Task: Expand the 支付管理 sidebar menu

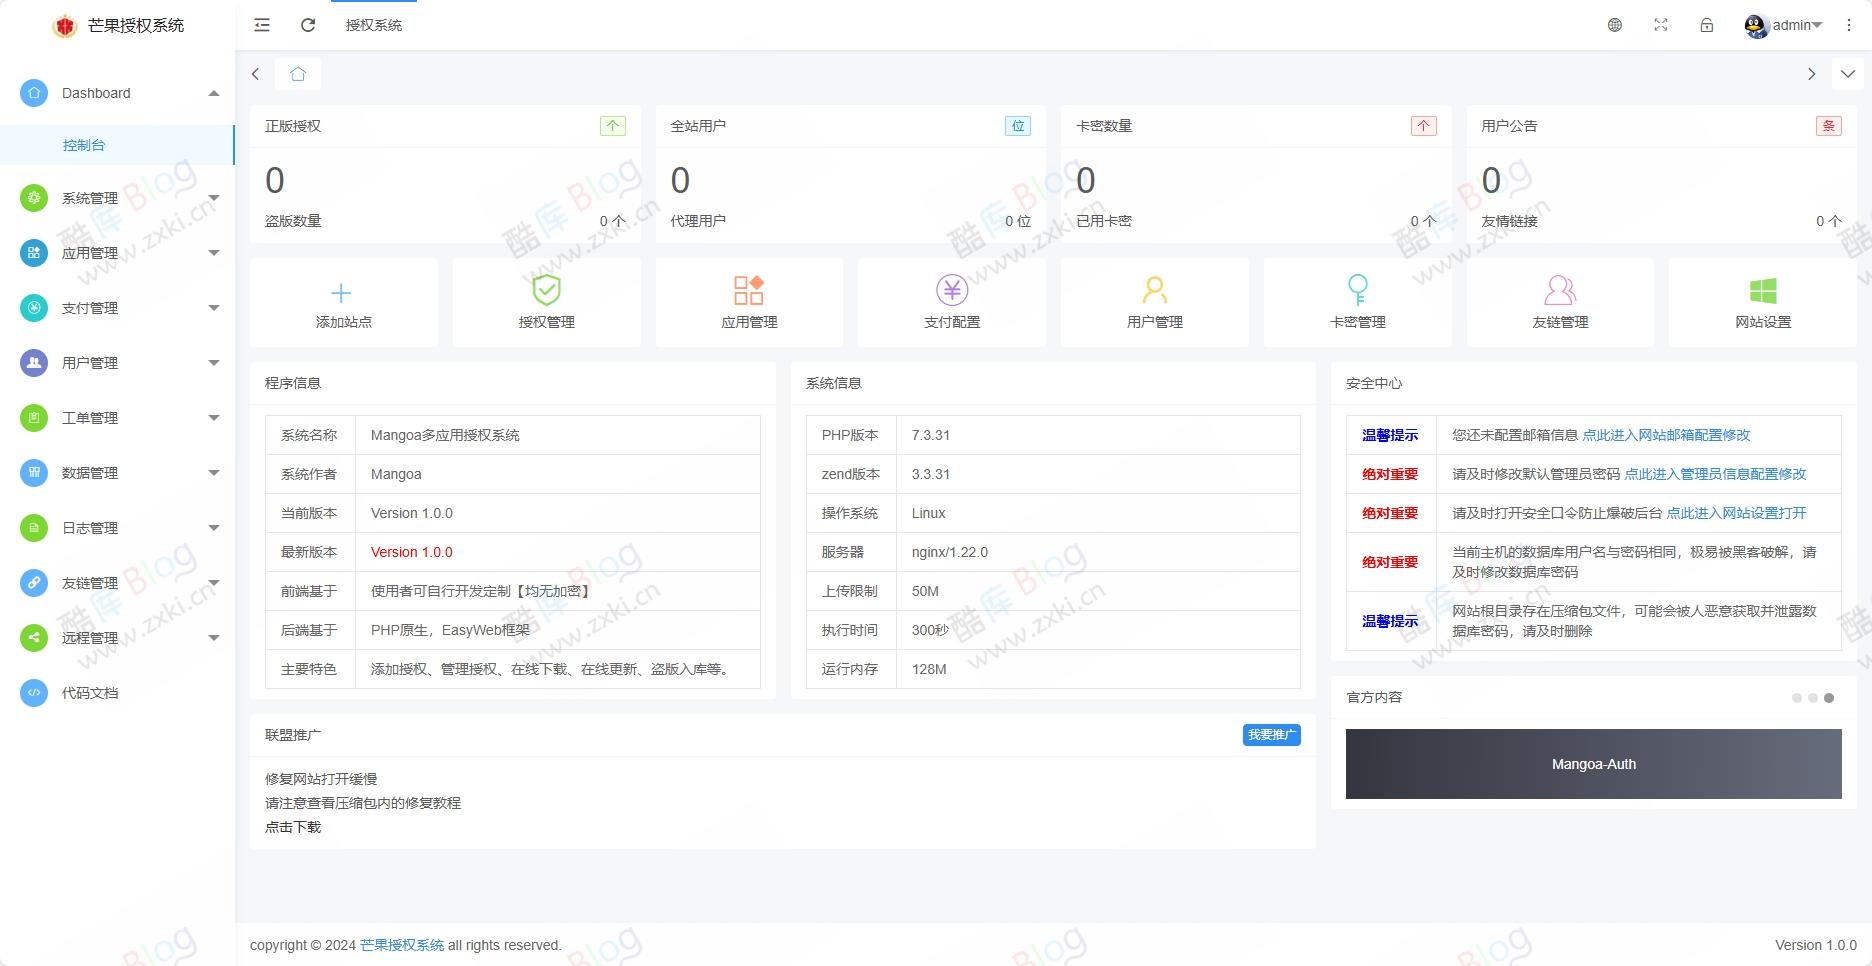Action: [x=118, y=308]
